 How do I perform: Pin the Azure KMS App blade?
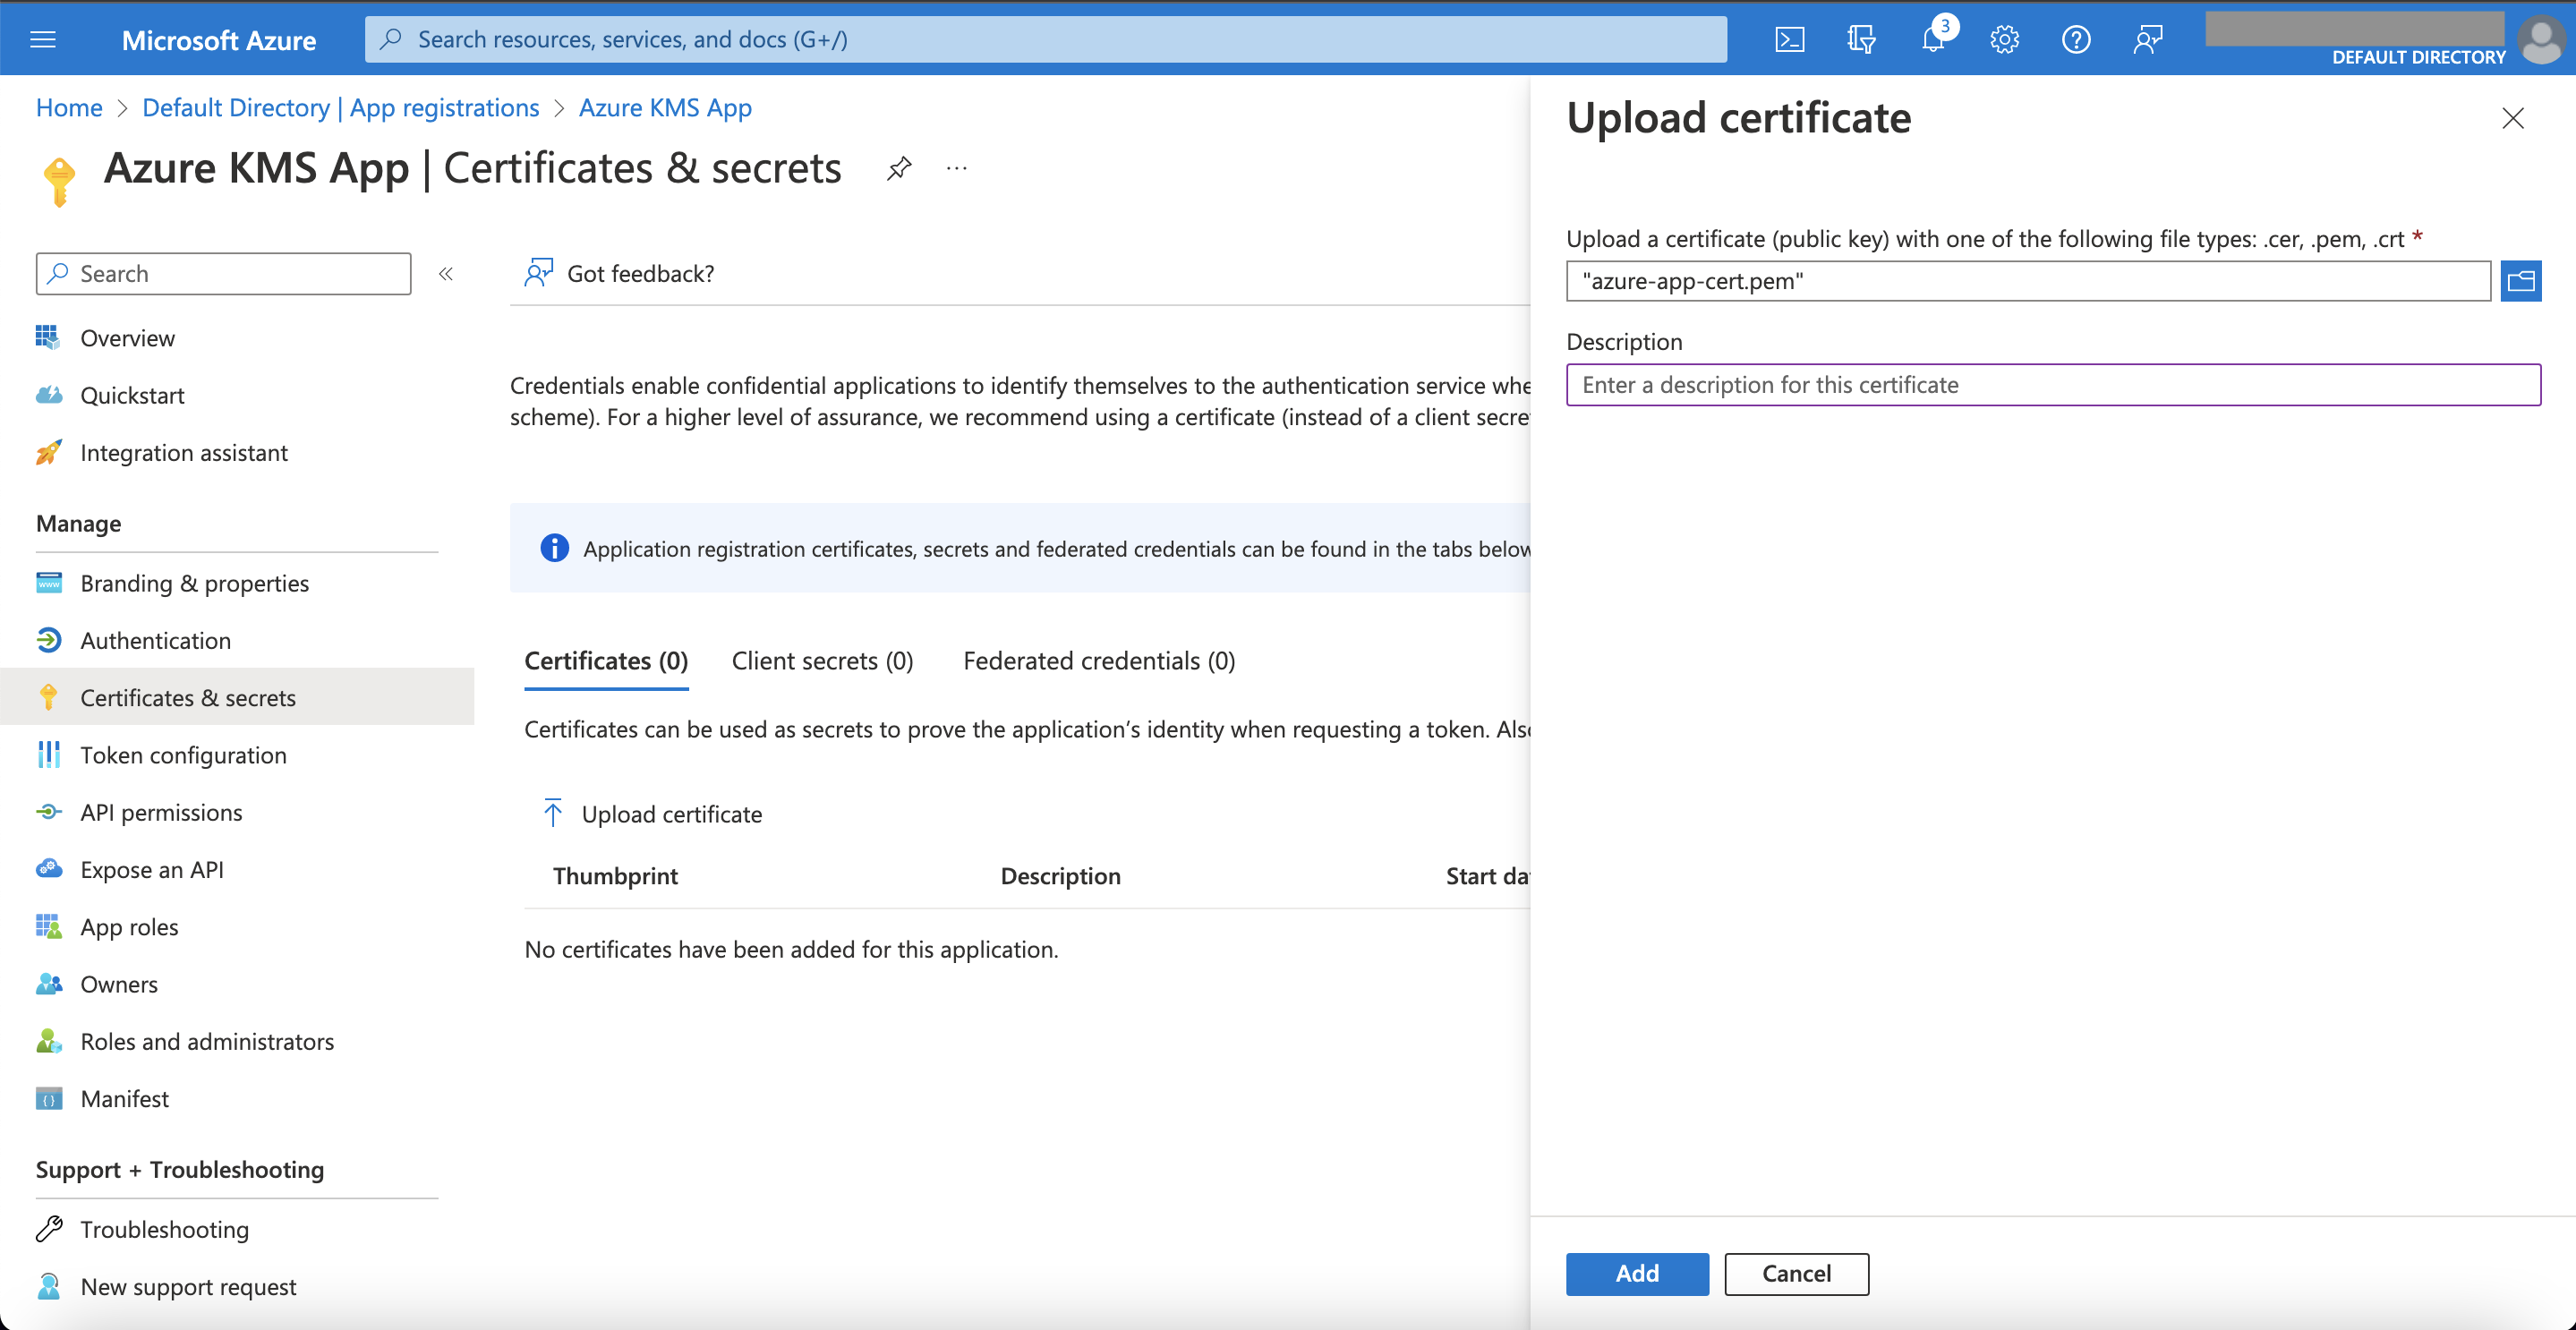[899, 168]
